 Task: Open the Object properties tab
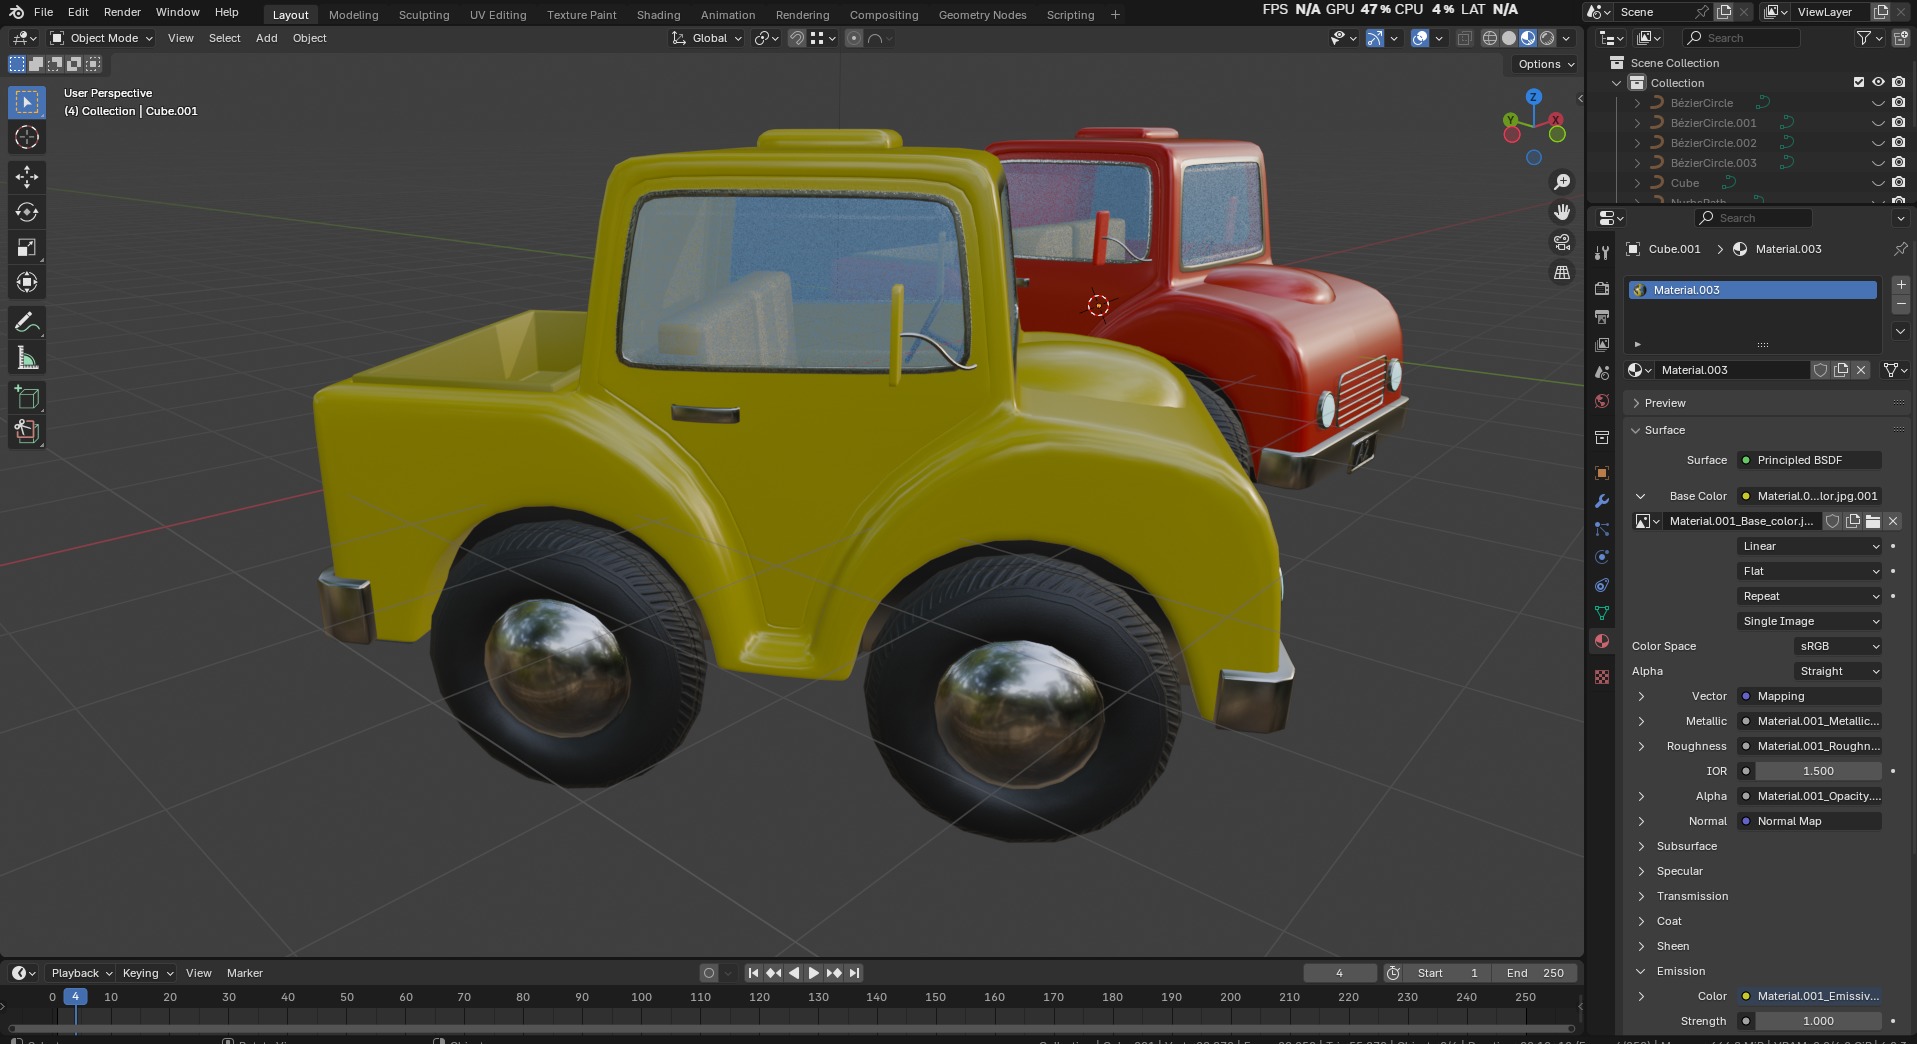coord(1602,472)
